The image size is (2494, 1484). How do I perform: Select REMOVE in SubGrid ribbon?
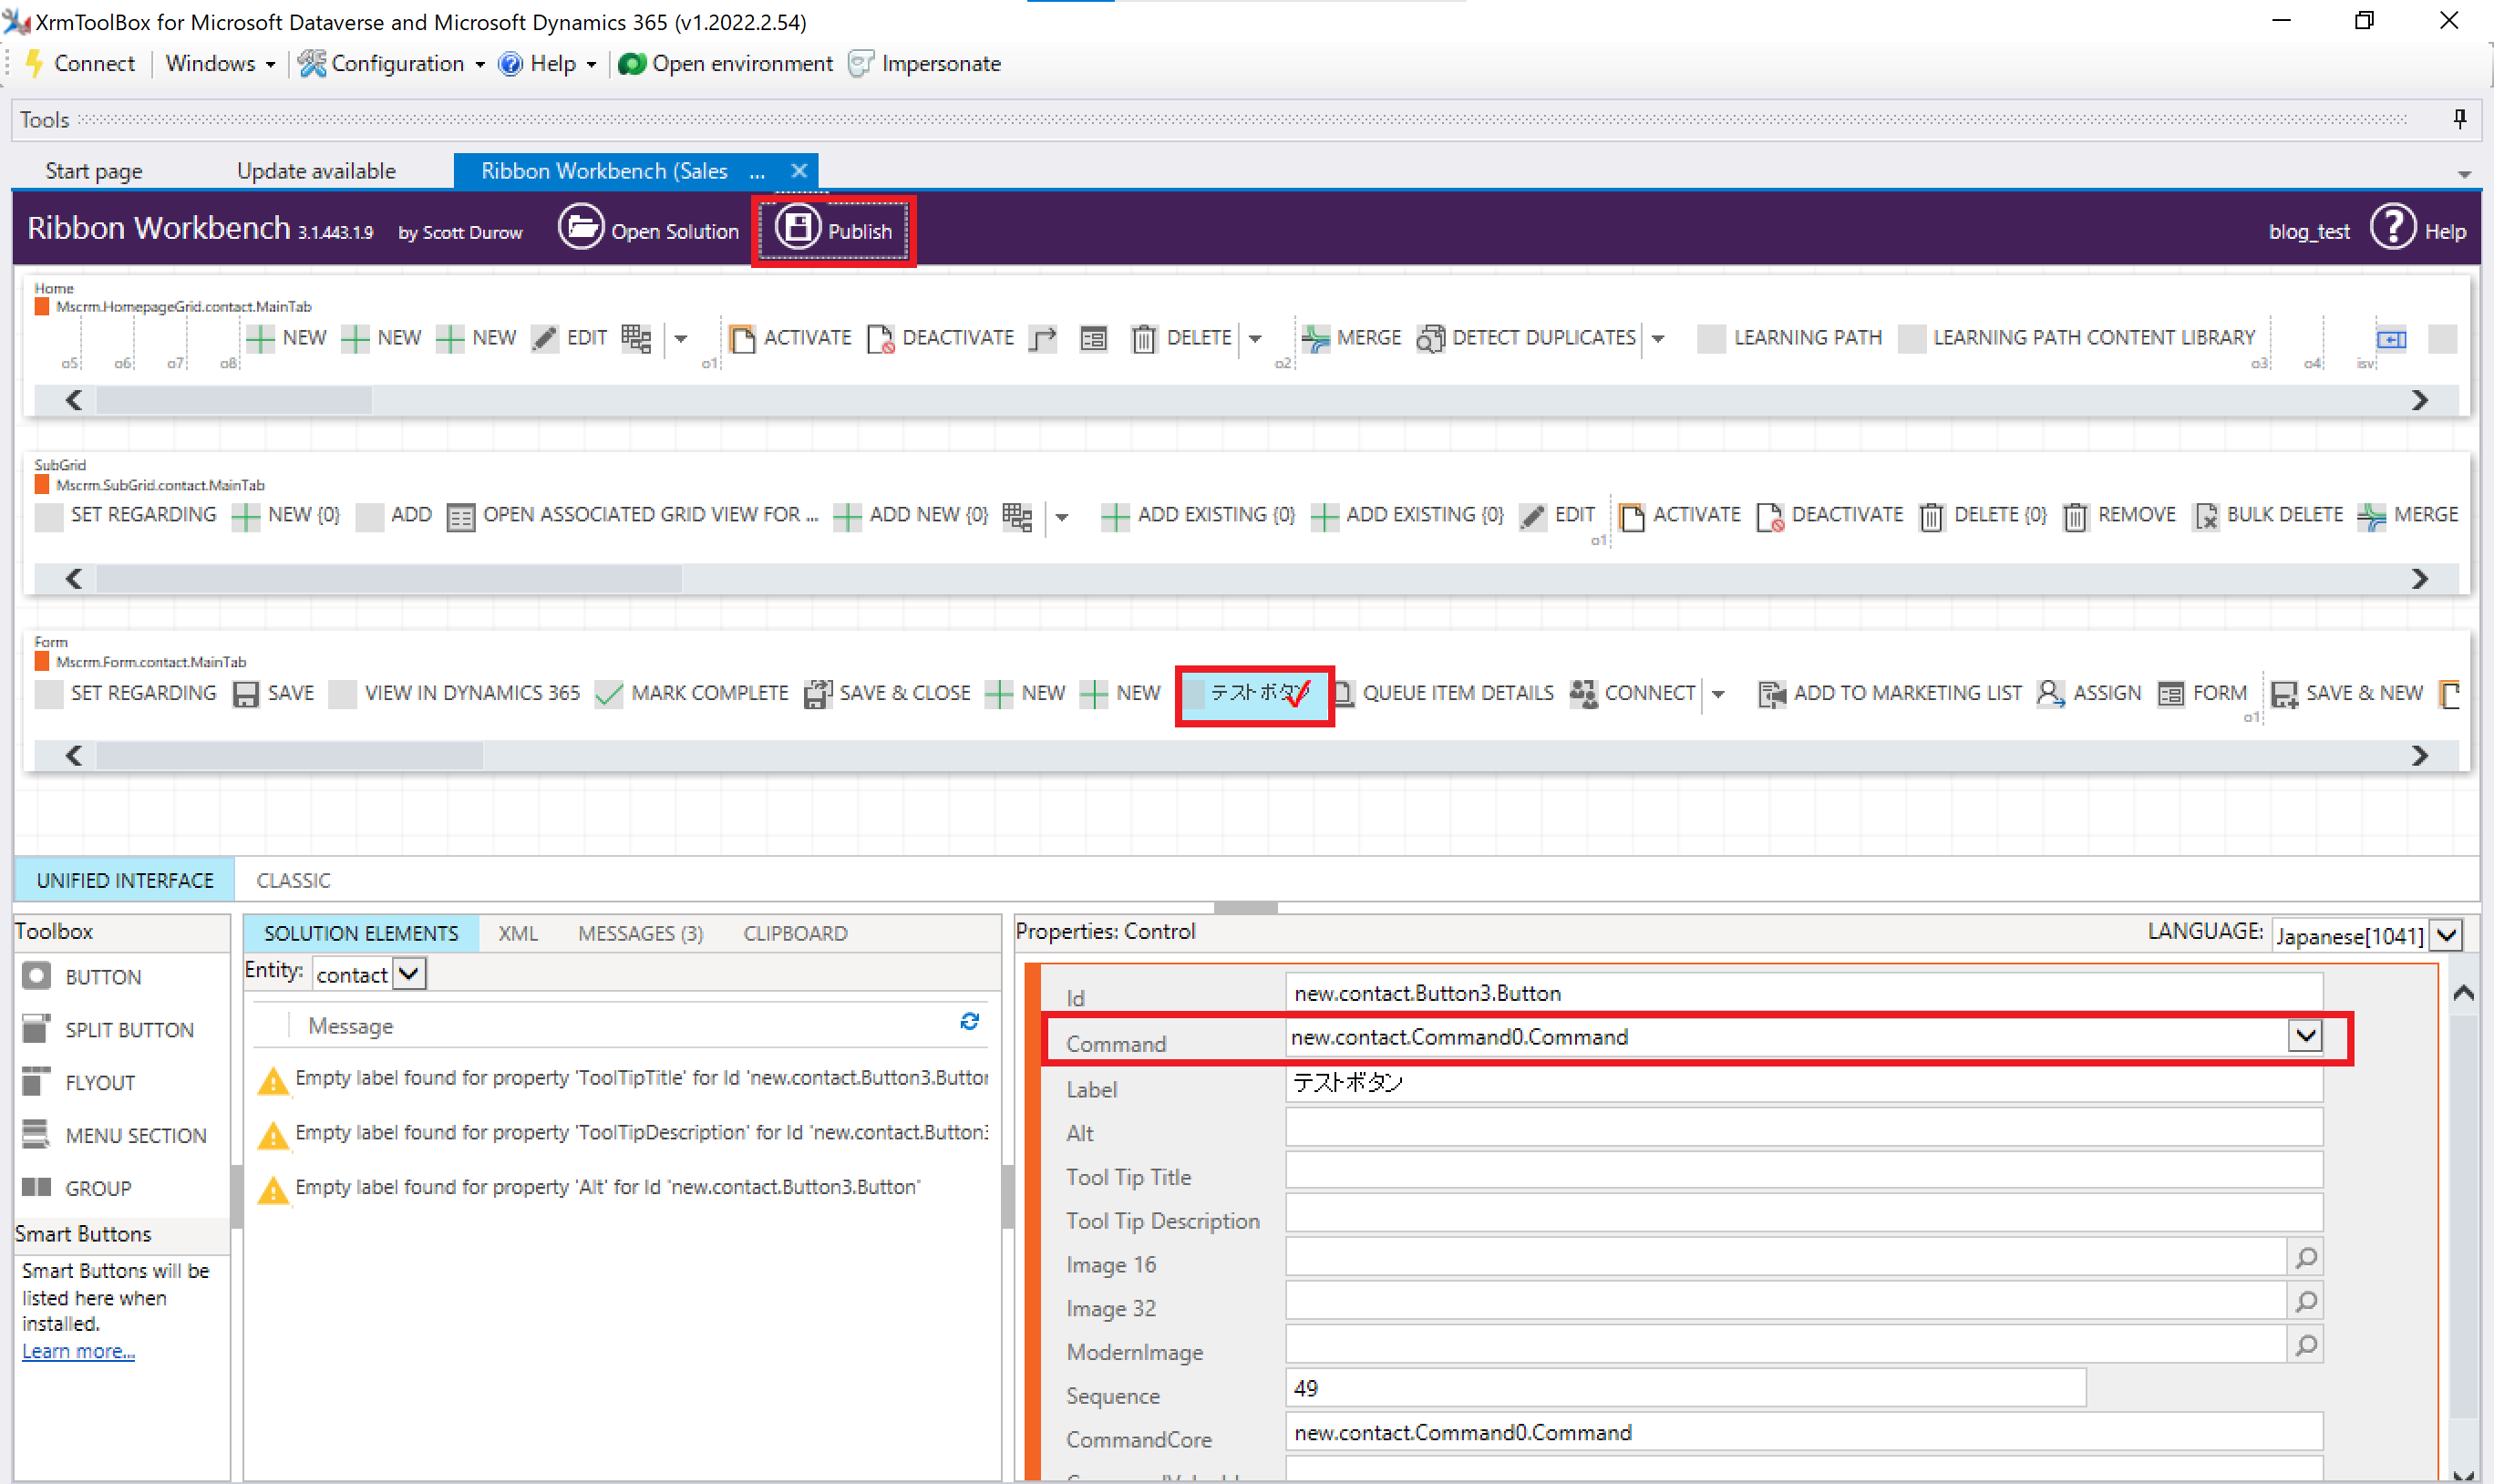2119,515
